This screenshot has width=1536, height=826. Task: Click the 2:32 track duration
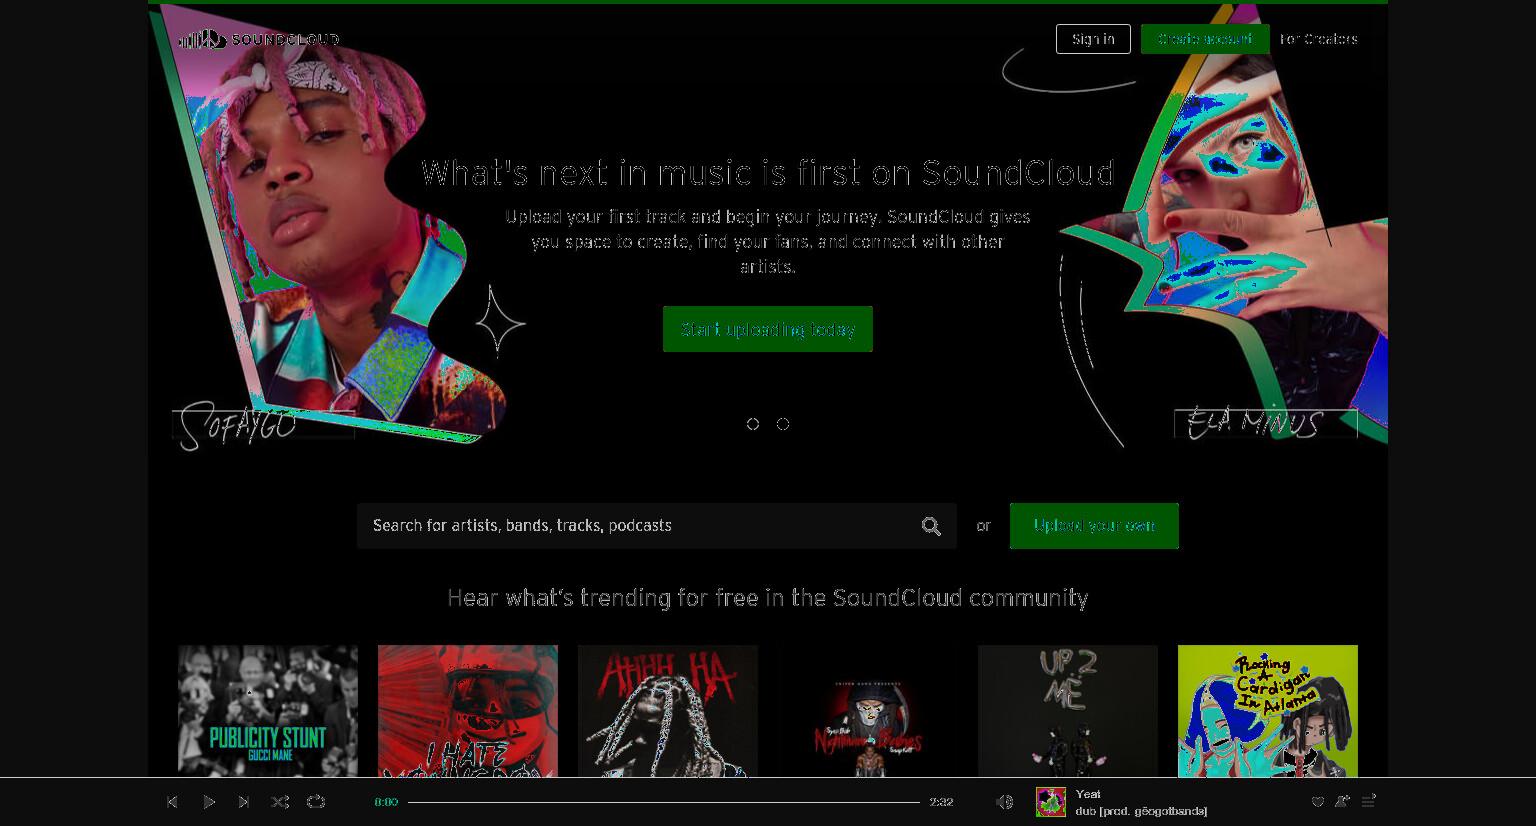pyautogui.click(x=941, y=802)
